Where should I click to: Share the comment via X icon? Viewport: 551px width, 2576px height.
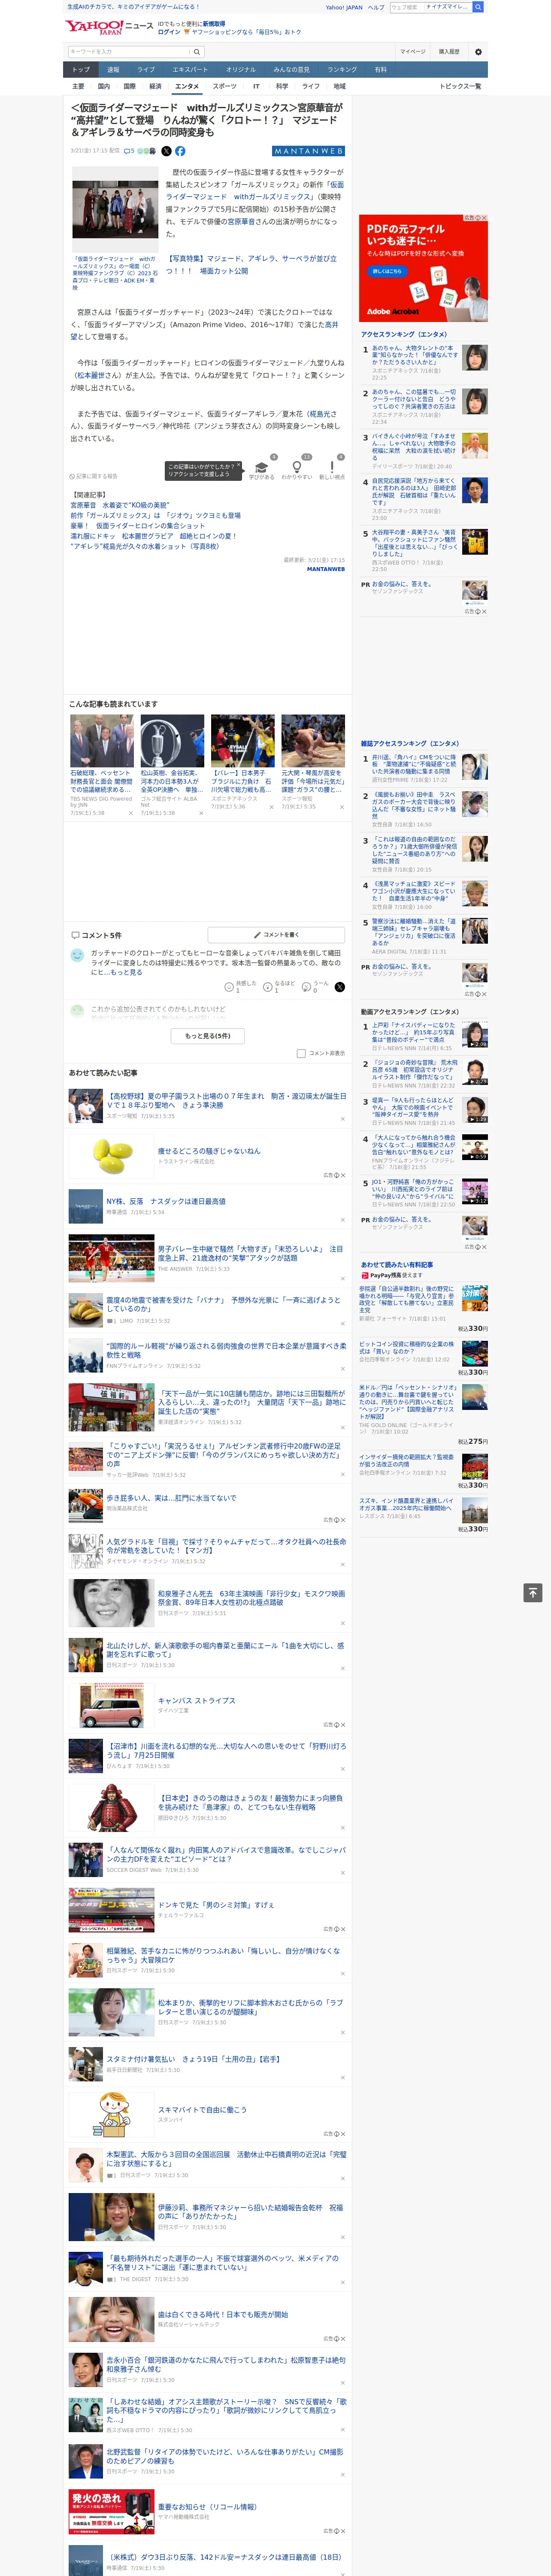[340, 986]
